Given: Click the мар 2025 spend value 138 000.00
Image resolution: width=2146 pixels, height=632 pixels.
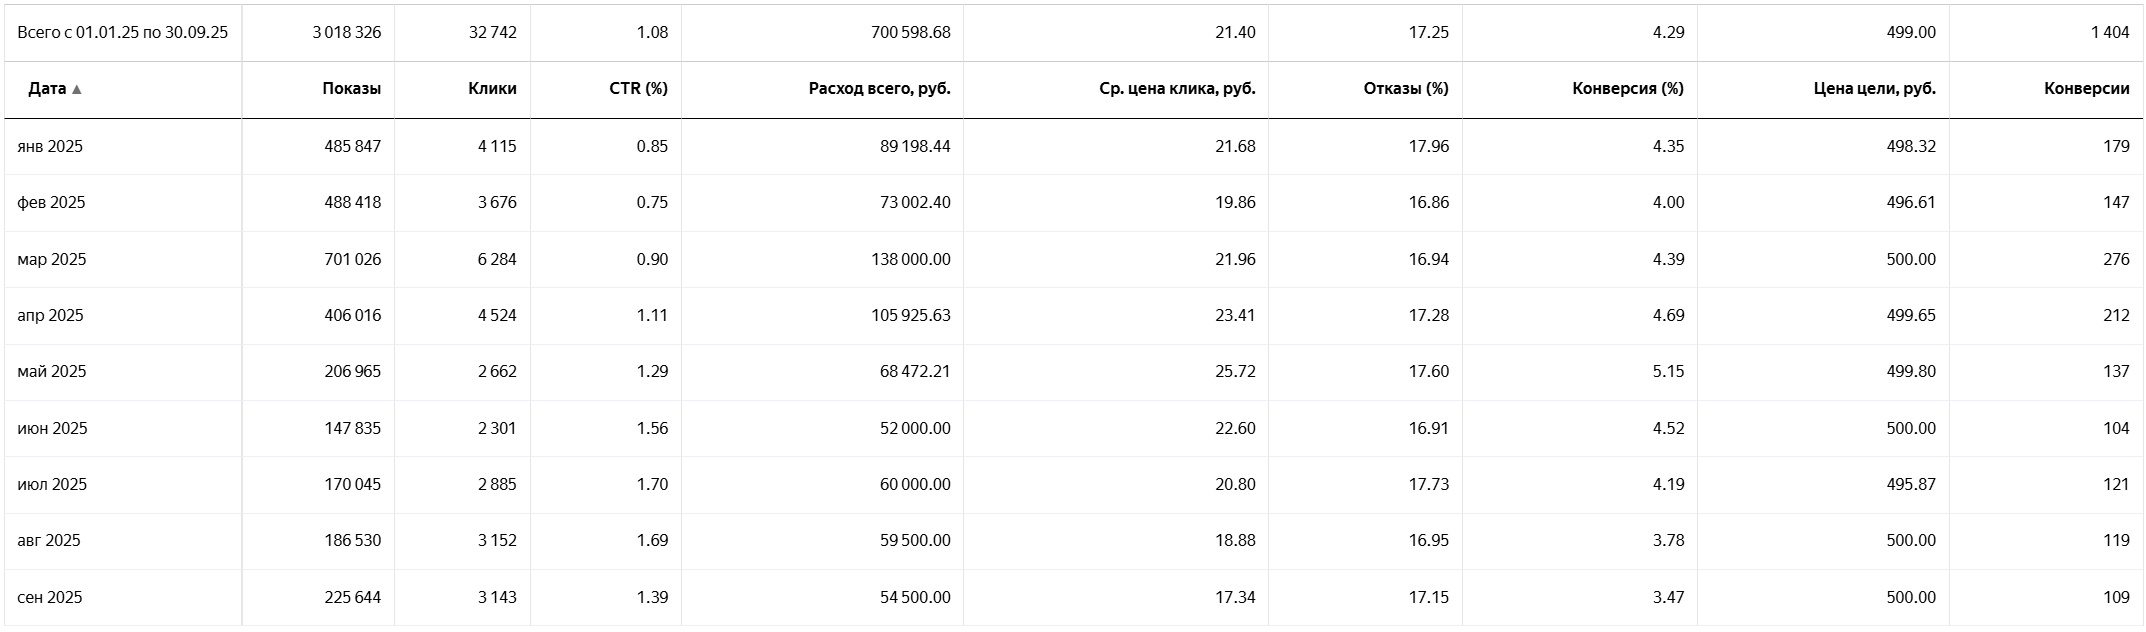Looking at the screenshot, I should click(x=910, y=259).
